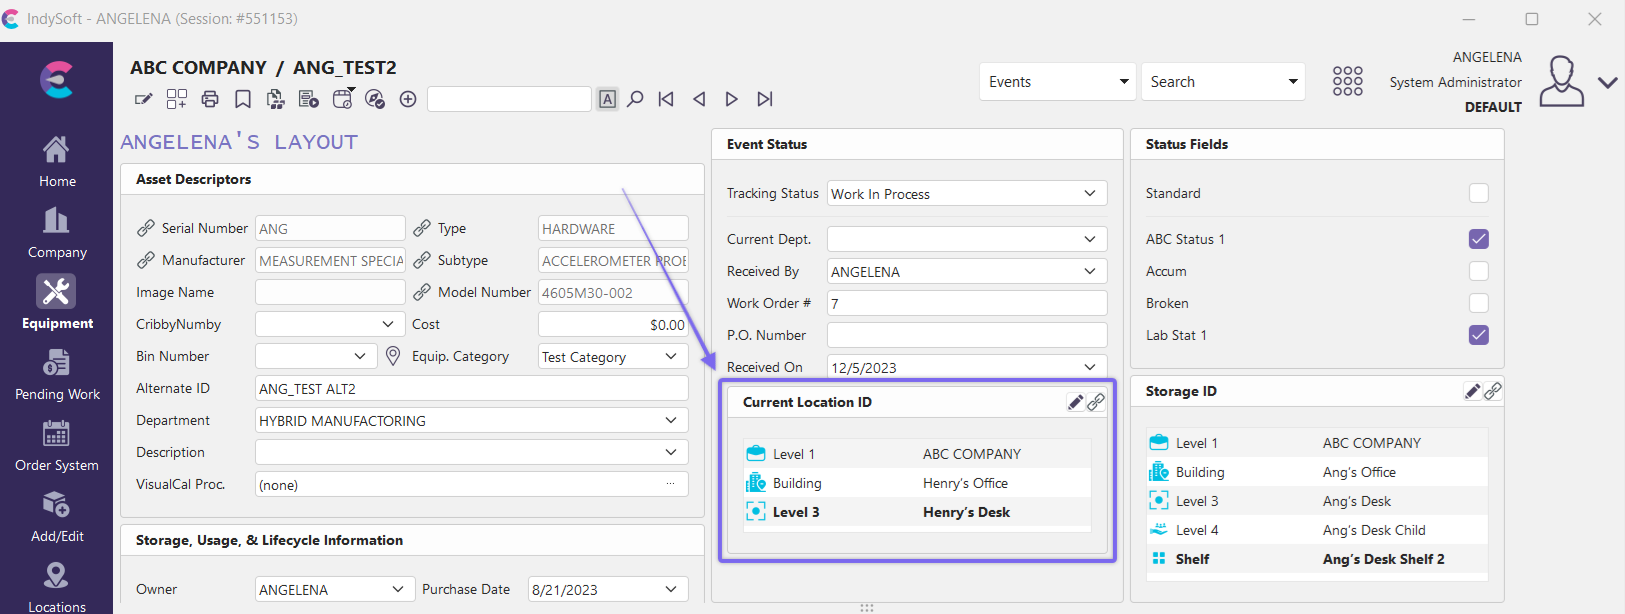Click the circled plus add icon
1625x614 pixels.
click(408, 99)
